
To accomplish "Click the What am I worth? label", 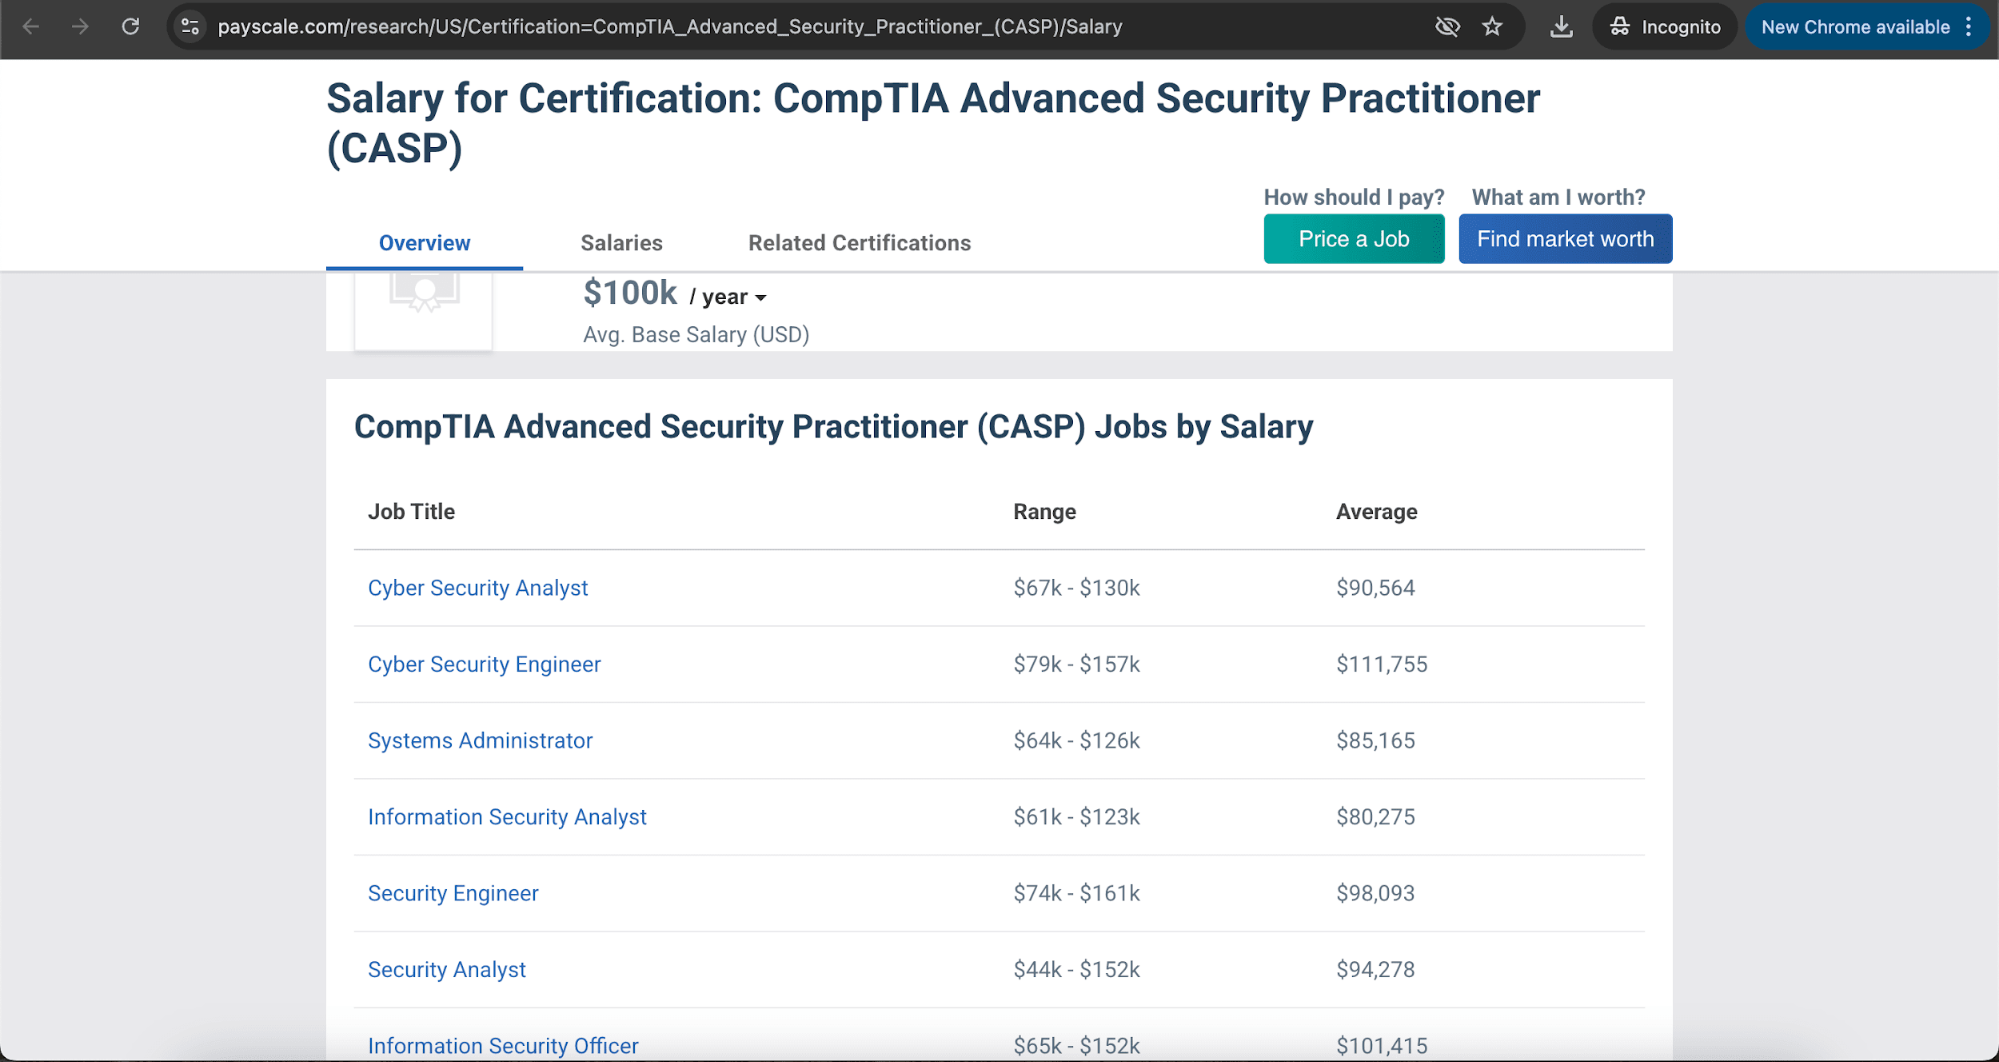I will coord(1558,197).
